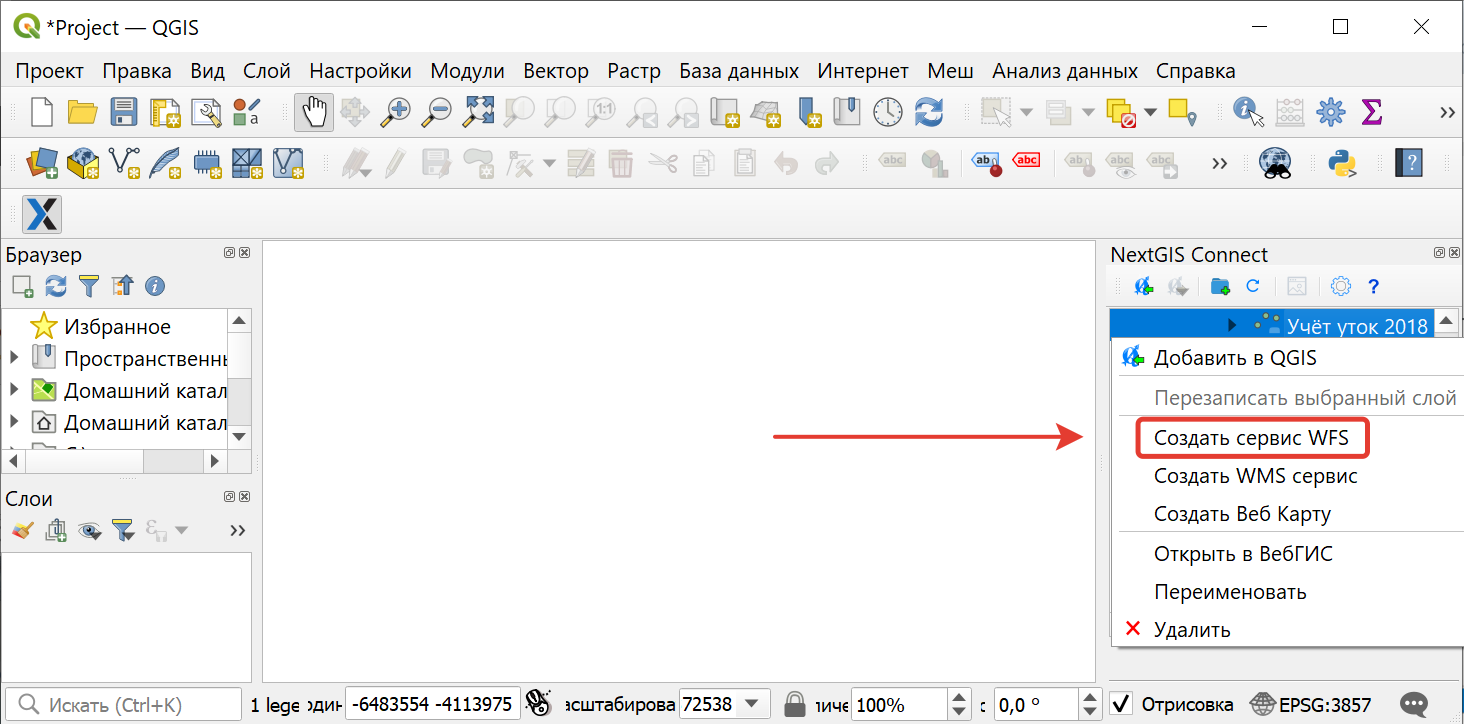Zoom to full extent with the arrows icon
Screen dimensions: 1464x724
point(478,111)
